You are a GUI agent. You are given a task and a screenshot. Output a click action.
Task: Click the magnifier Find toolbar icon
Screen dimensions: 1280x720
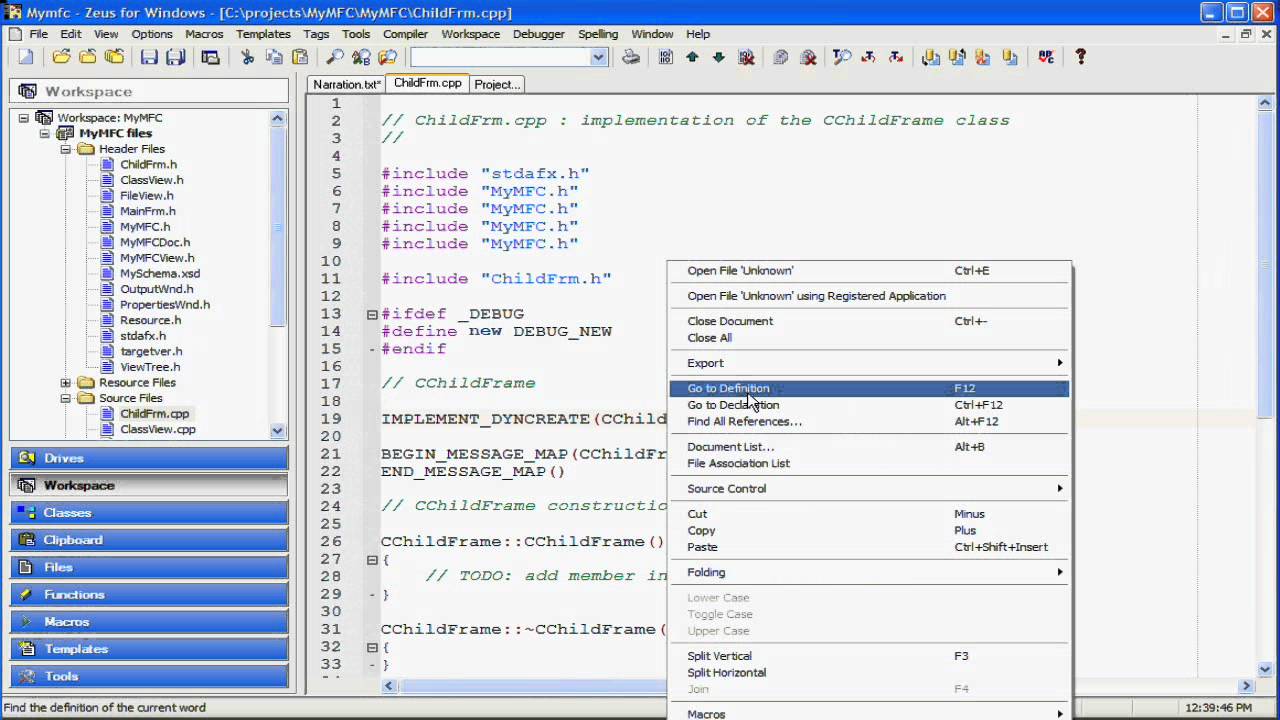pyautogui.click(x=335, y=57)
